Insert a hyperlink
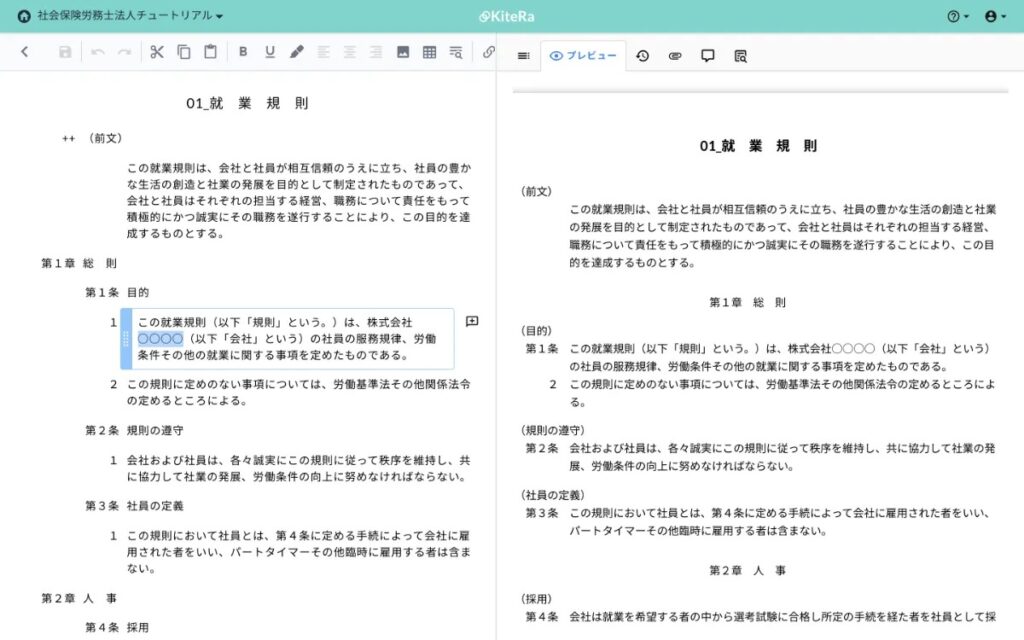Screen dimensions: 1024x640 tap(488, 52)
